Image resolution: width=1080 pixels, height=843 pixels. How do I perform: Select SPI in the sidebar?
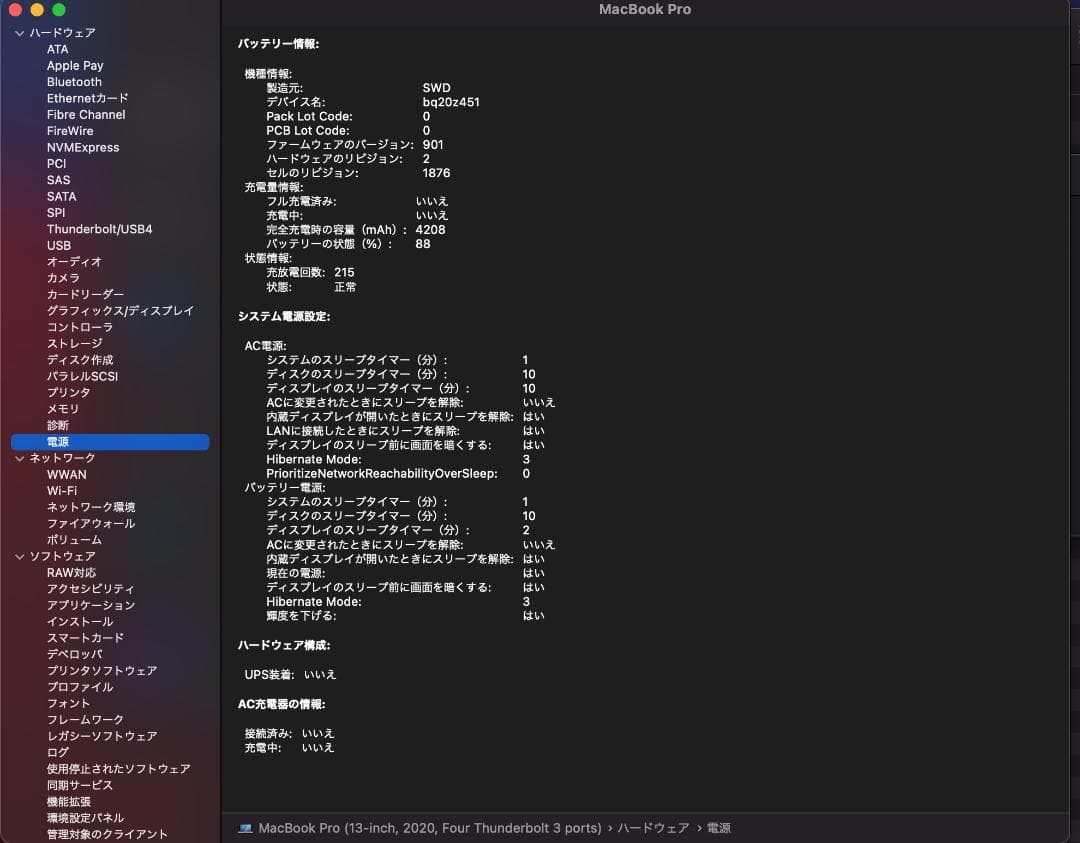coord(56,213)
